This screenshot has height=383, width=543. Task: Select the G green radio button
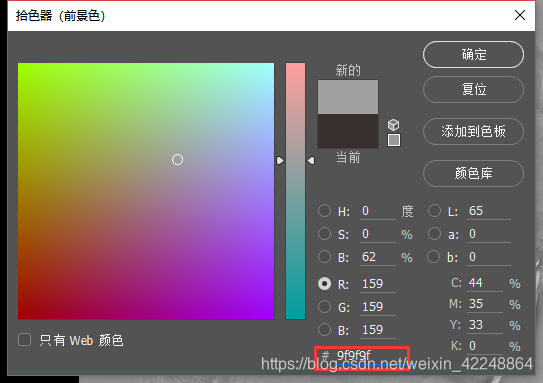[x=324, y=306]
